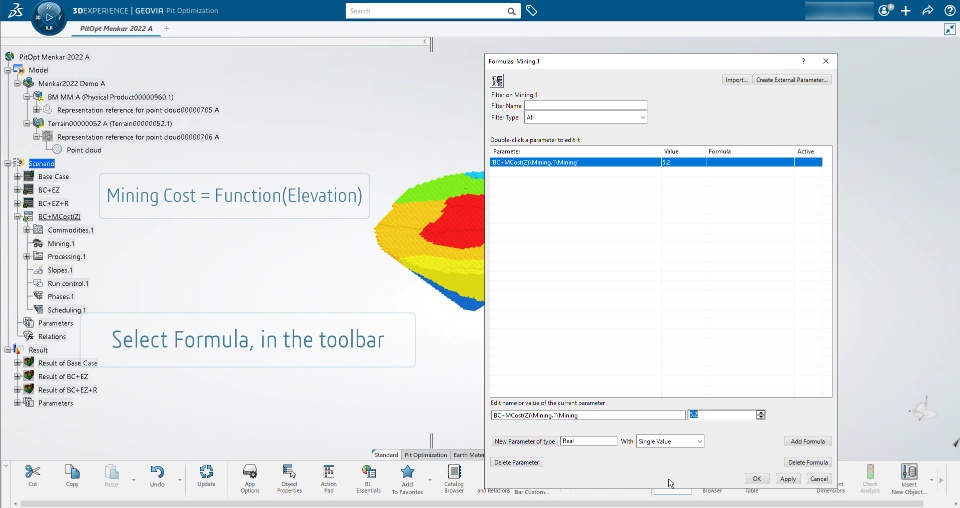This screenshot has width=960, height=508.
Task: Select Relations in the tree
Action: pyautogui.click(x=52, y=337)
